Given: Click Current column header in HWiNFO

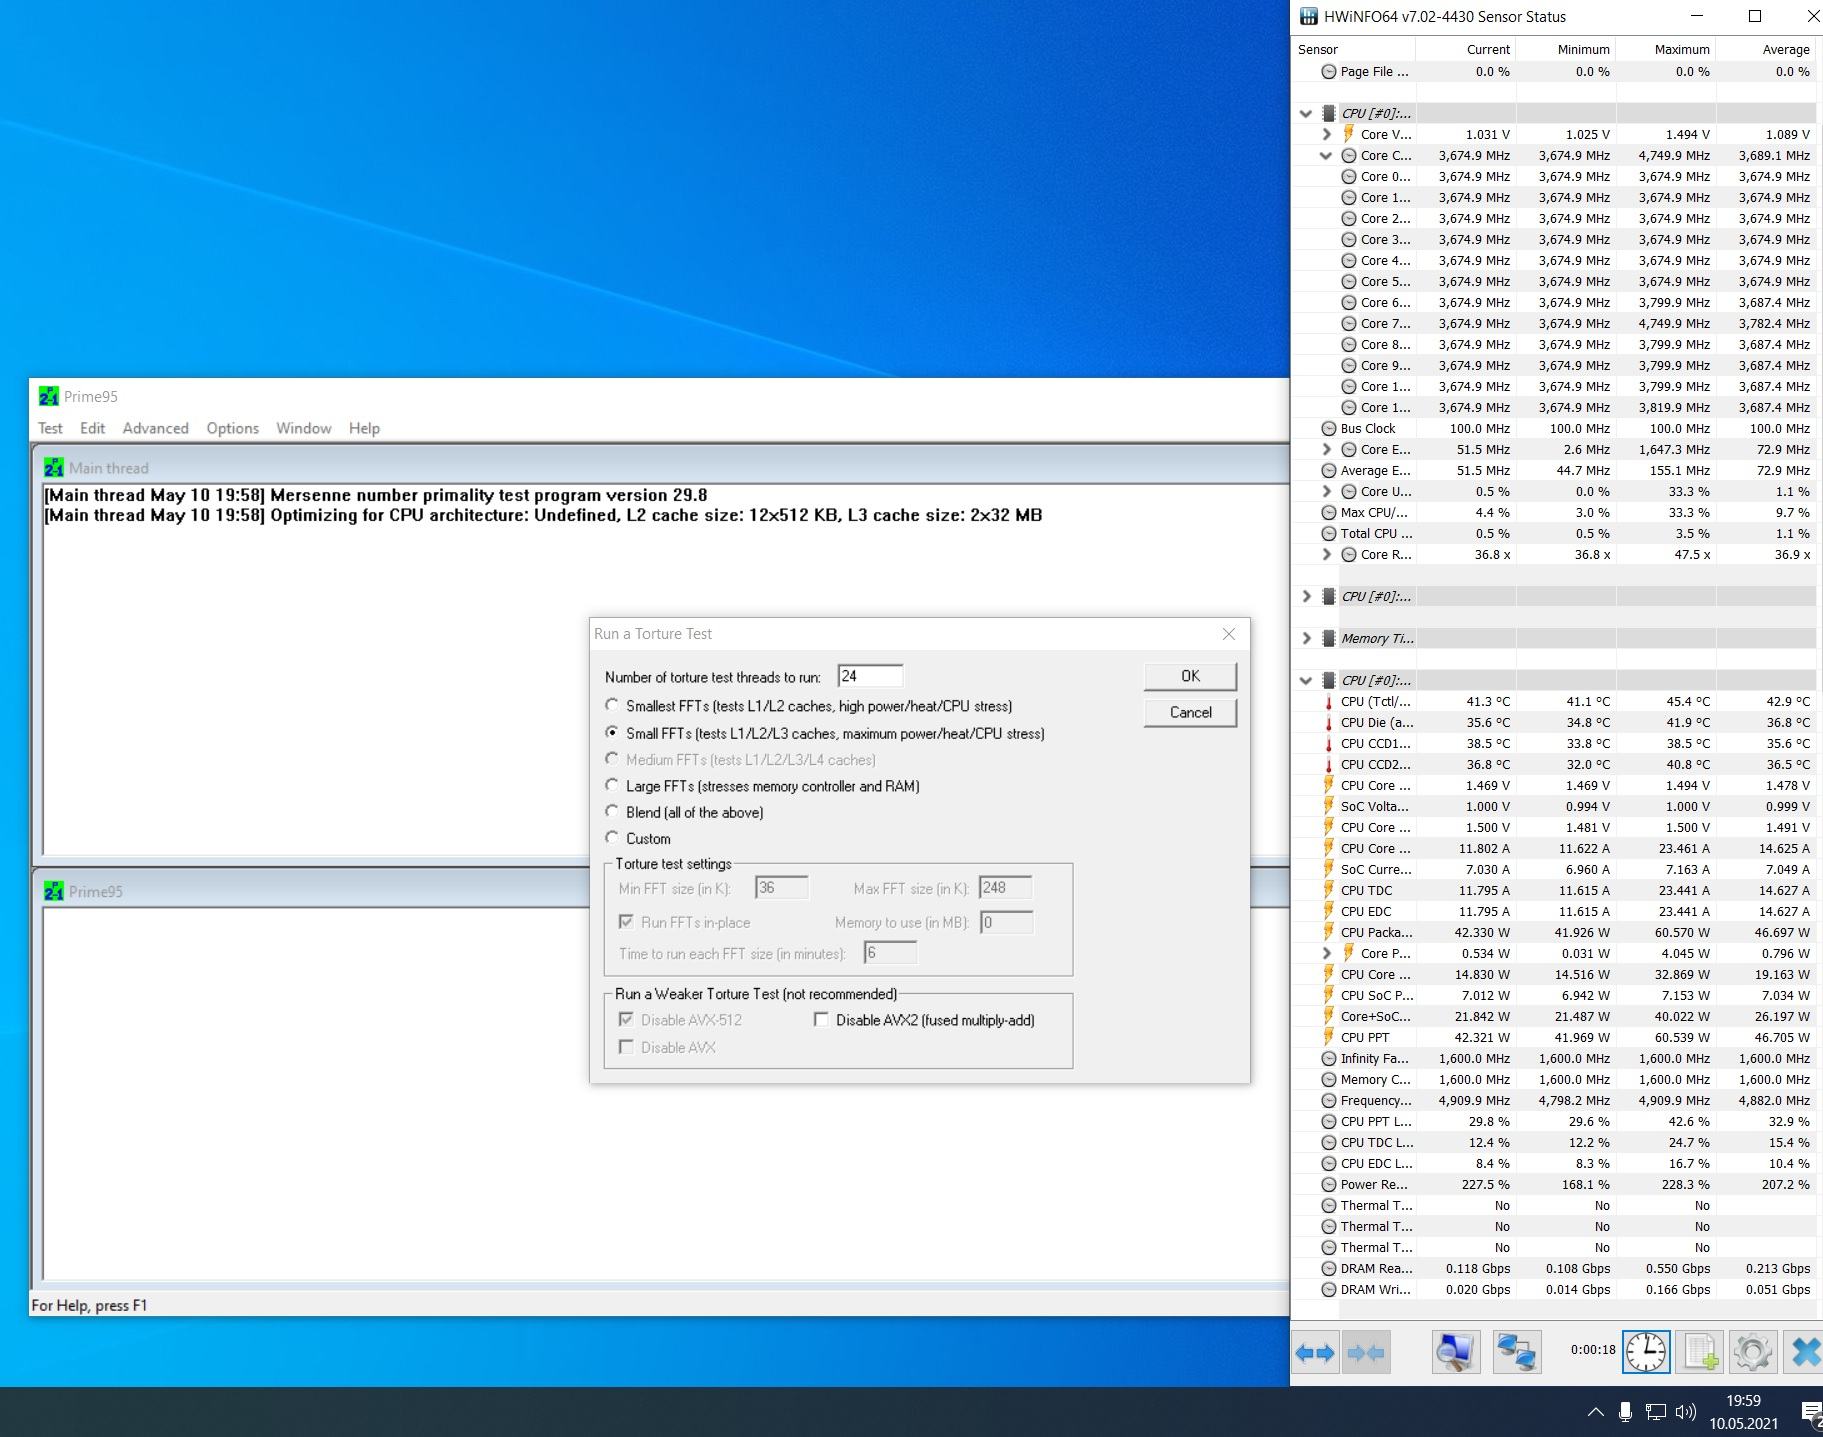Looking at the screenshot, I should pyautogui.click(x=1466, y=49).
